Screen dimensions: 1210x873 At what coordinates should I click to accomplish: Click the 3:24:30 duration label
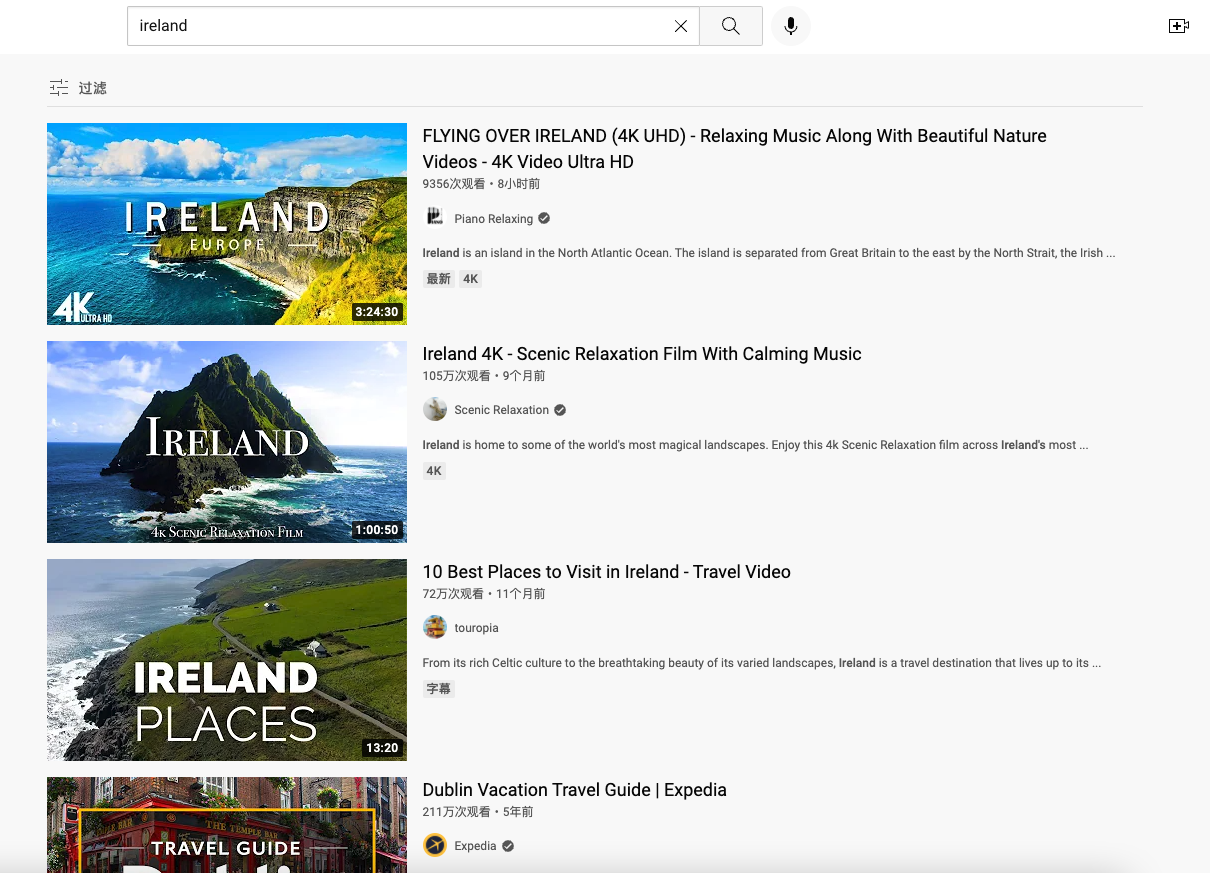tap(377, 312)
